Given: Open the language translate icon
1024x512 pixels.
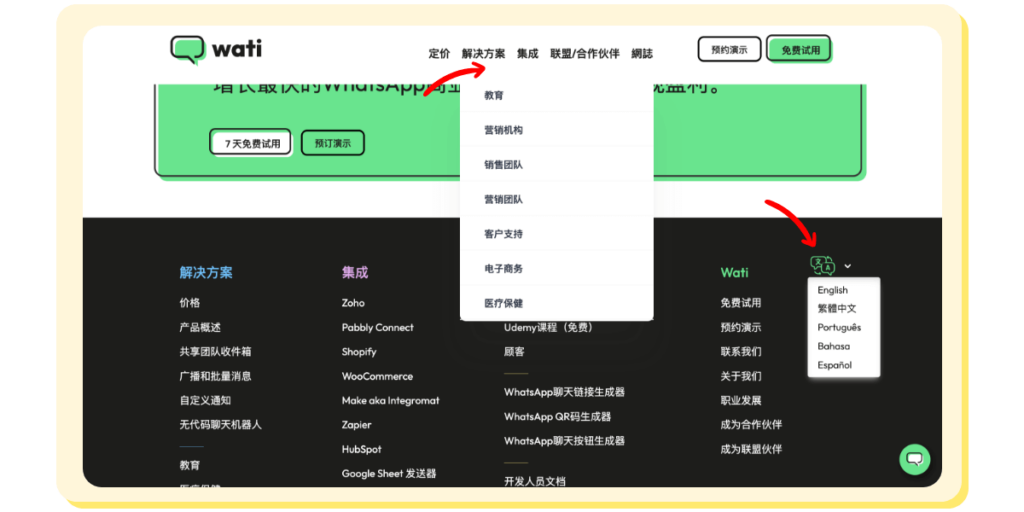Looking at the screenshot, I should click(x=823, y=265).
